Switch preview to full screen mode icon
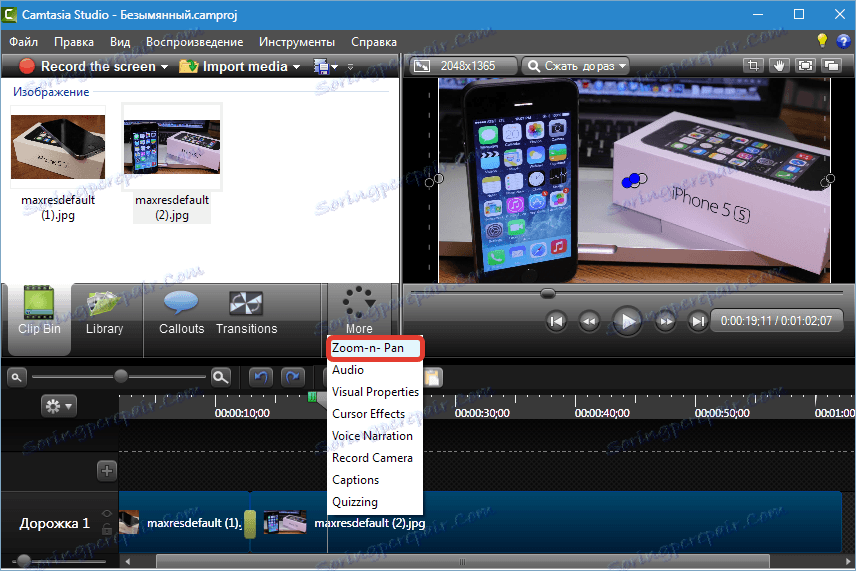The width and height of the screenshot is (856, 571). (x=805, y=66)
